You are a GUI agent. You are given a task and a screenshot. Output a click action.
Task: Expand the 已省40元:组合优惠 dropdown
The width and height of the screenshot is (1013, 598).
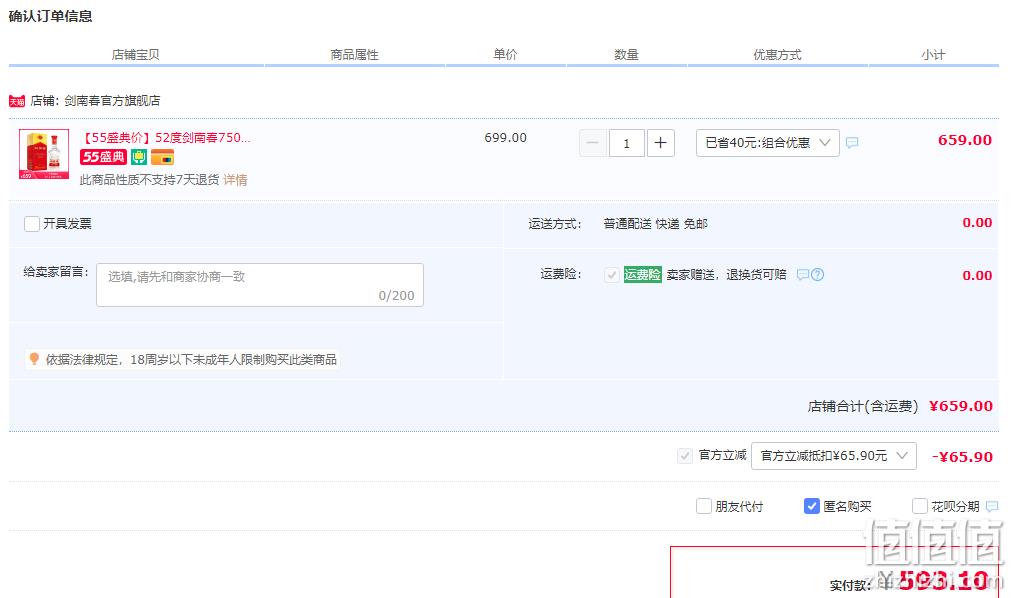click(x=768, y=143)
